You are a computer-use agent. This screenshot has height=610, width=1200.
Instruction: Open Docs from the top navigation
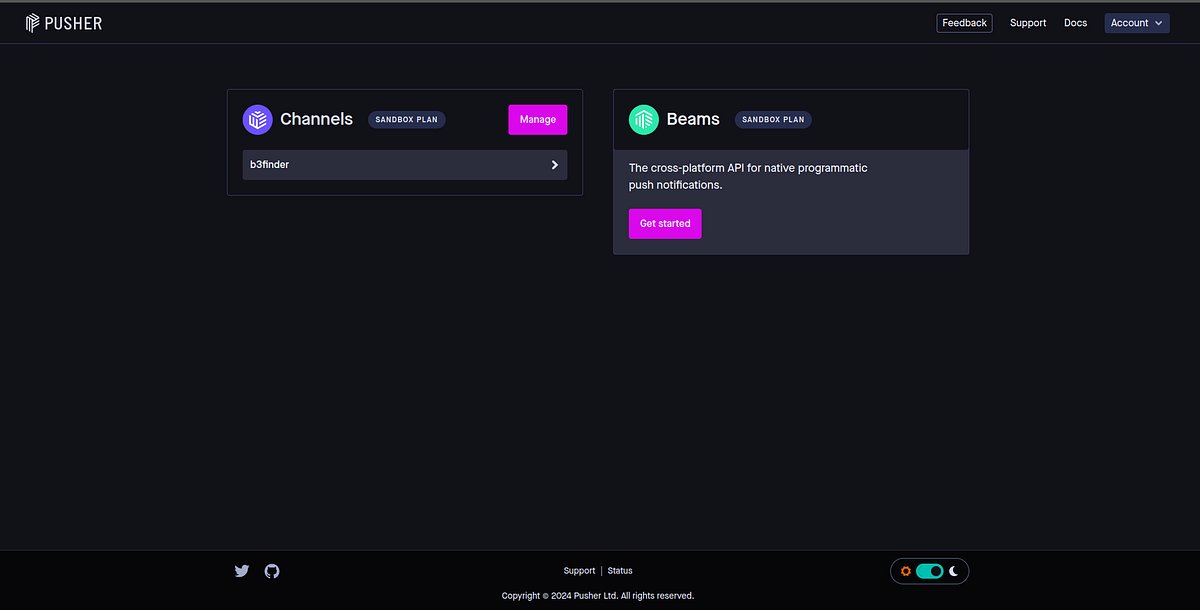pos(1075,22)
